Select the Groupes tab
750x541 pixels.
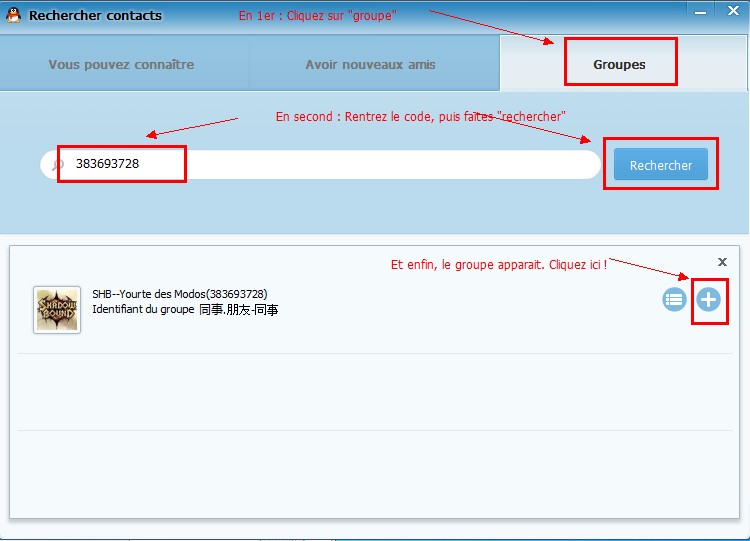click(x=619, y=64)
